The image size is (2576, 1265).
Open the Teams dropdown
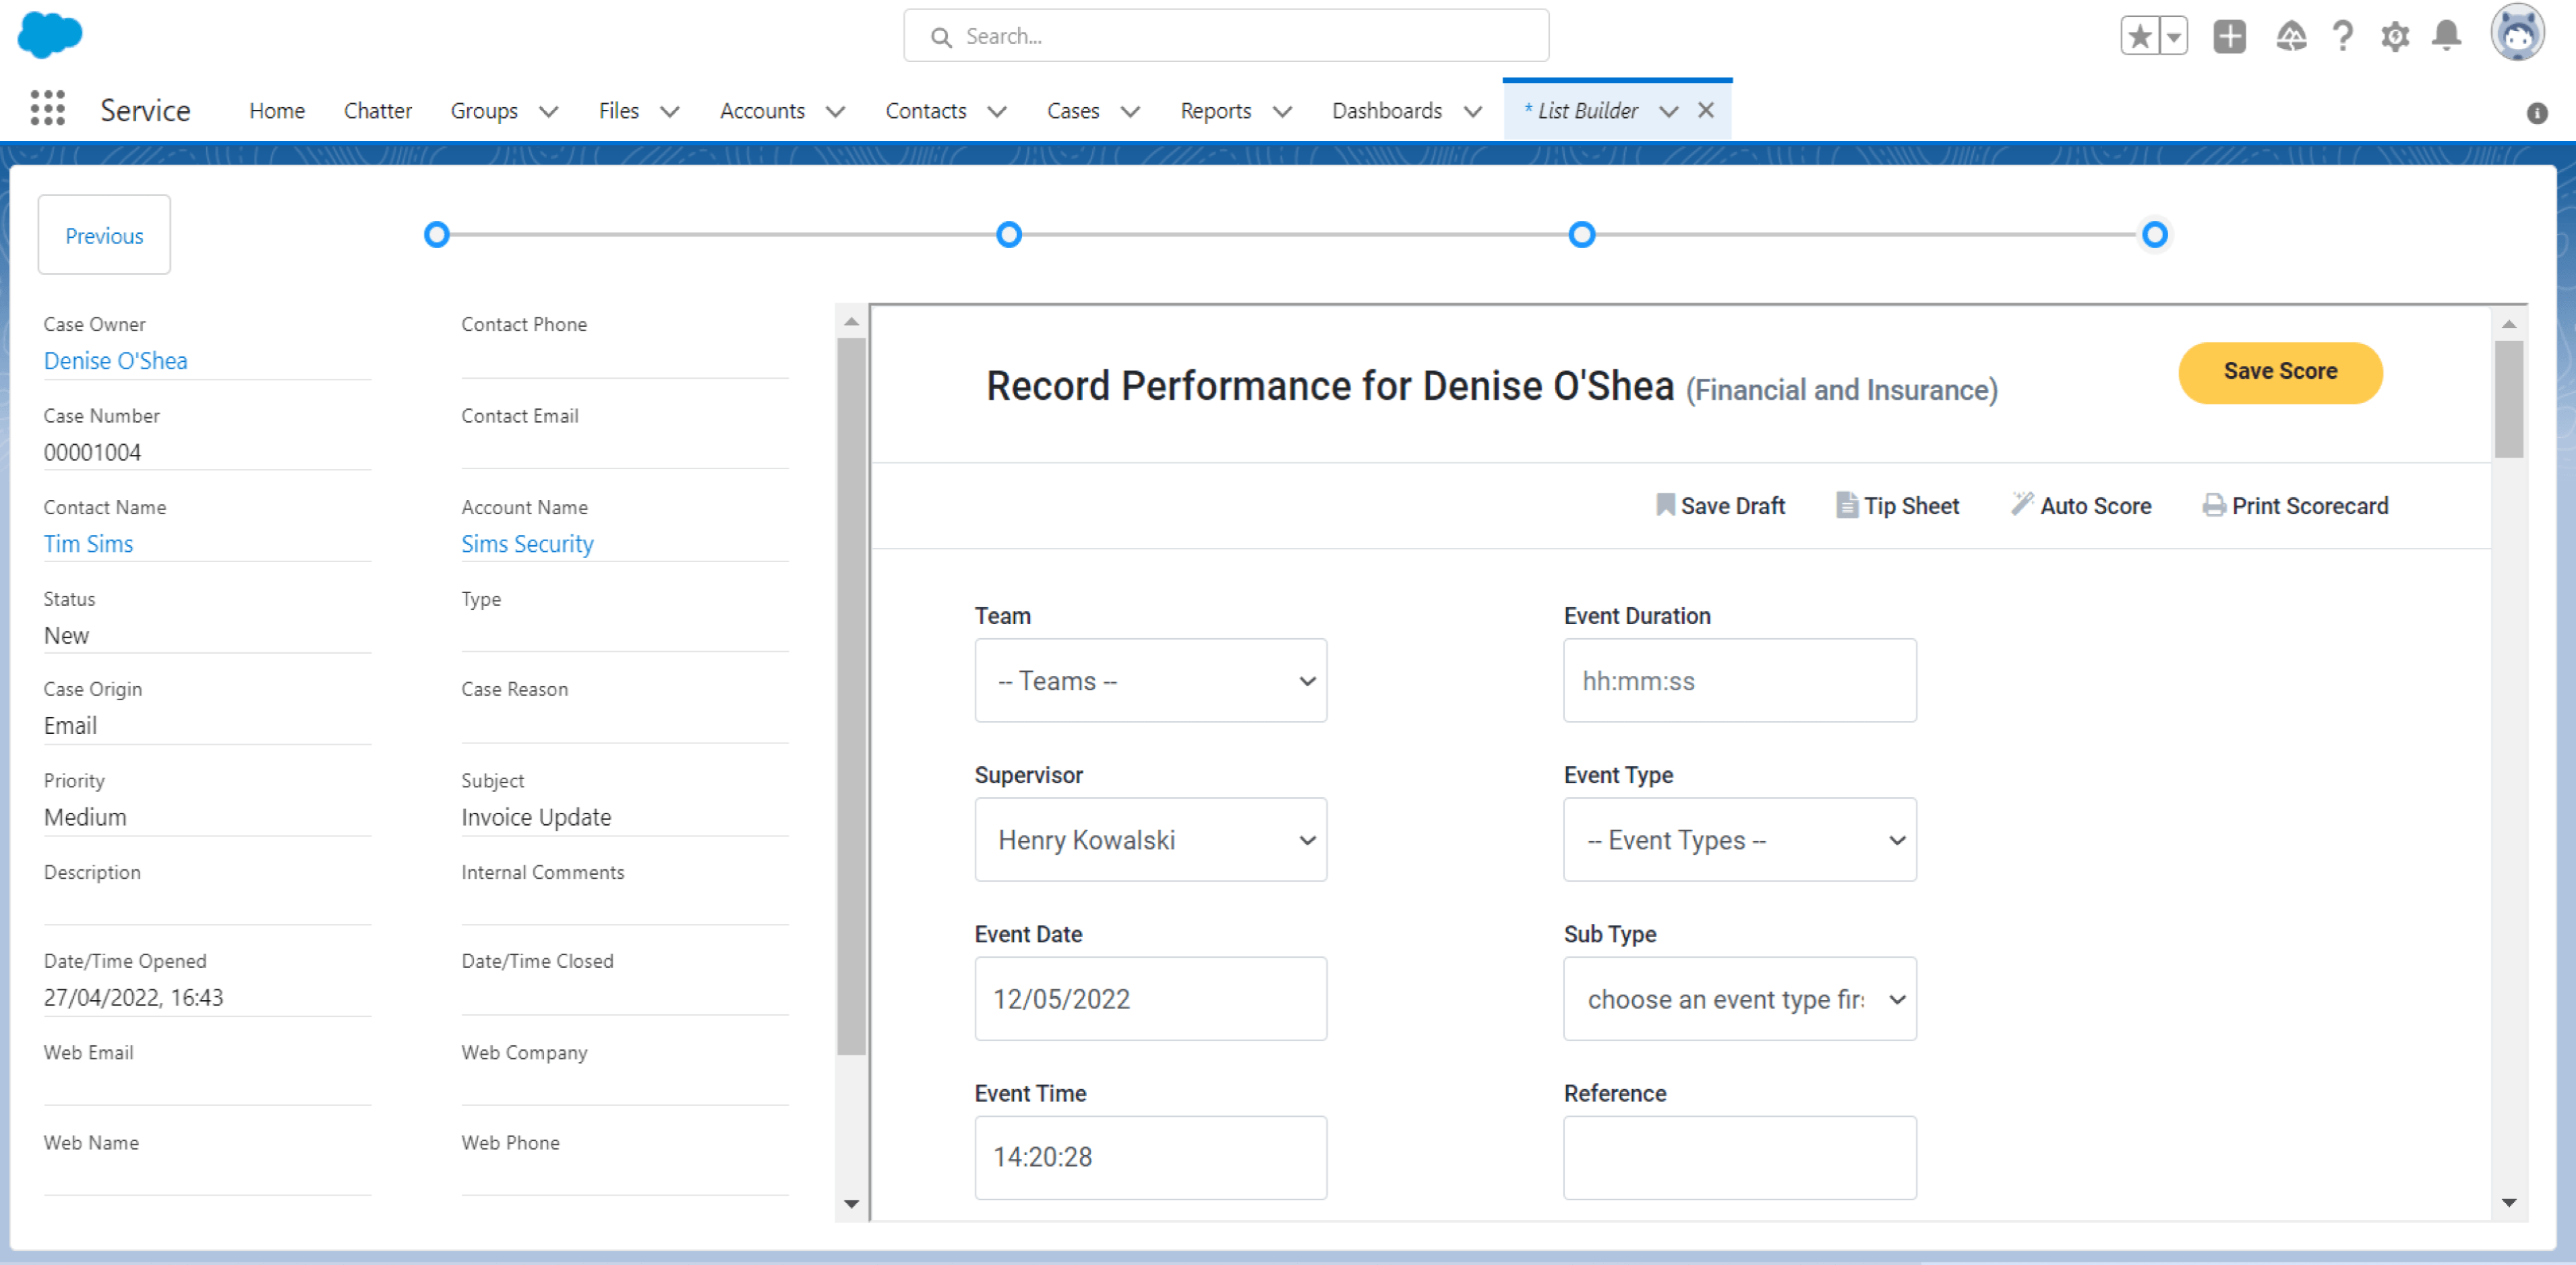point(1150,680)
